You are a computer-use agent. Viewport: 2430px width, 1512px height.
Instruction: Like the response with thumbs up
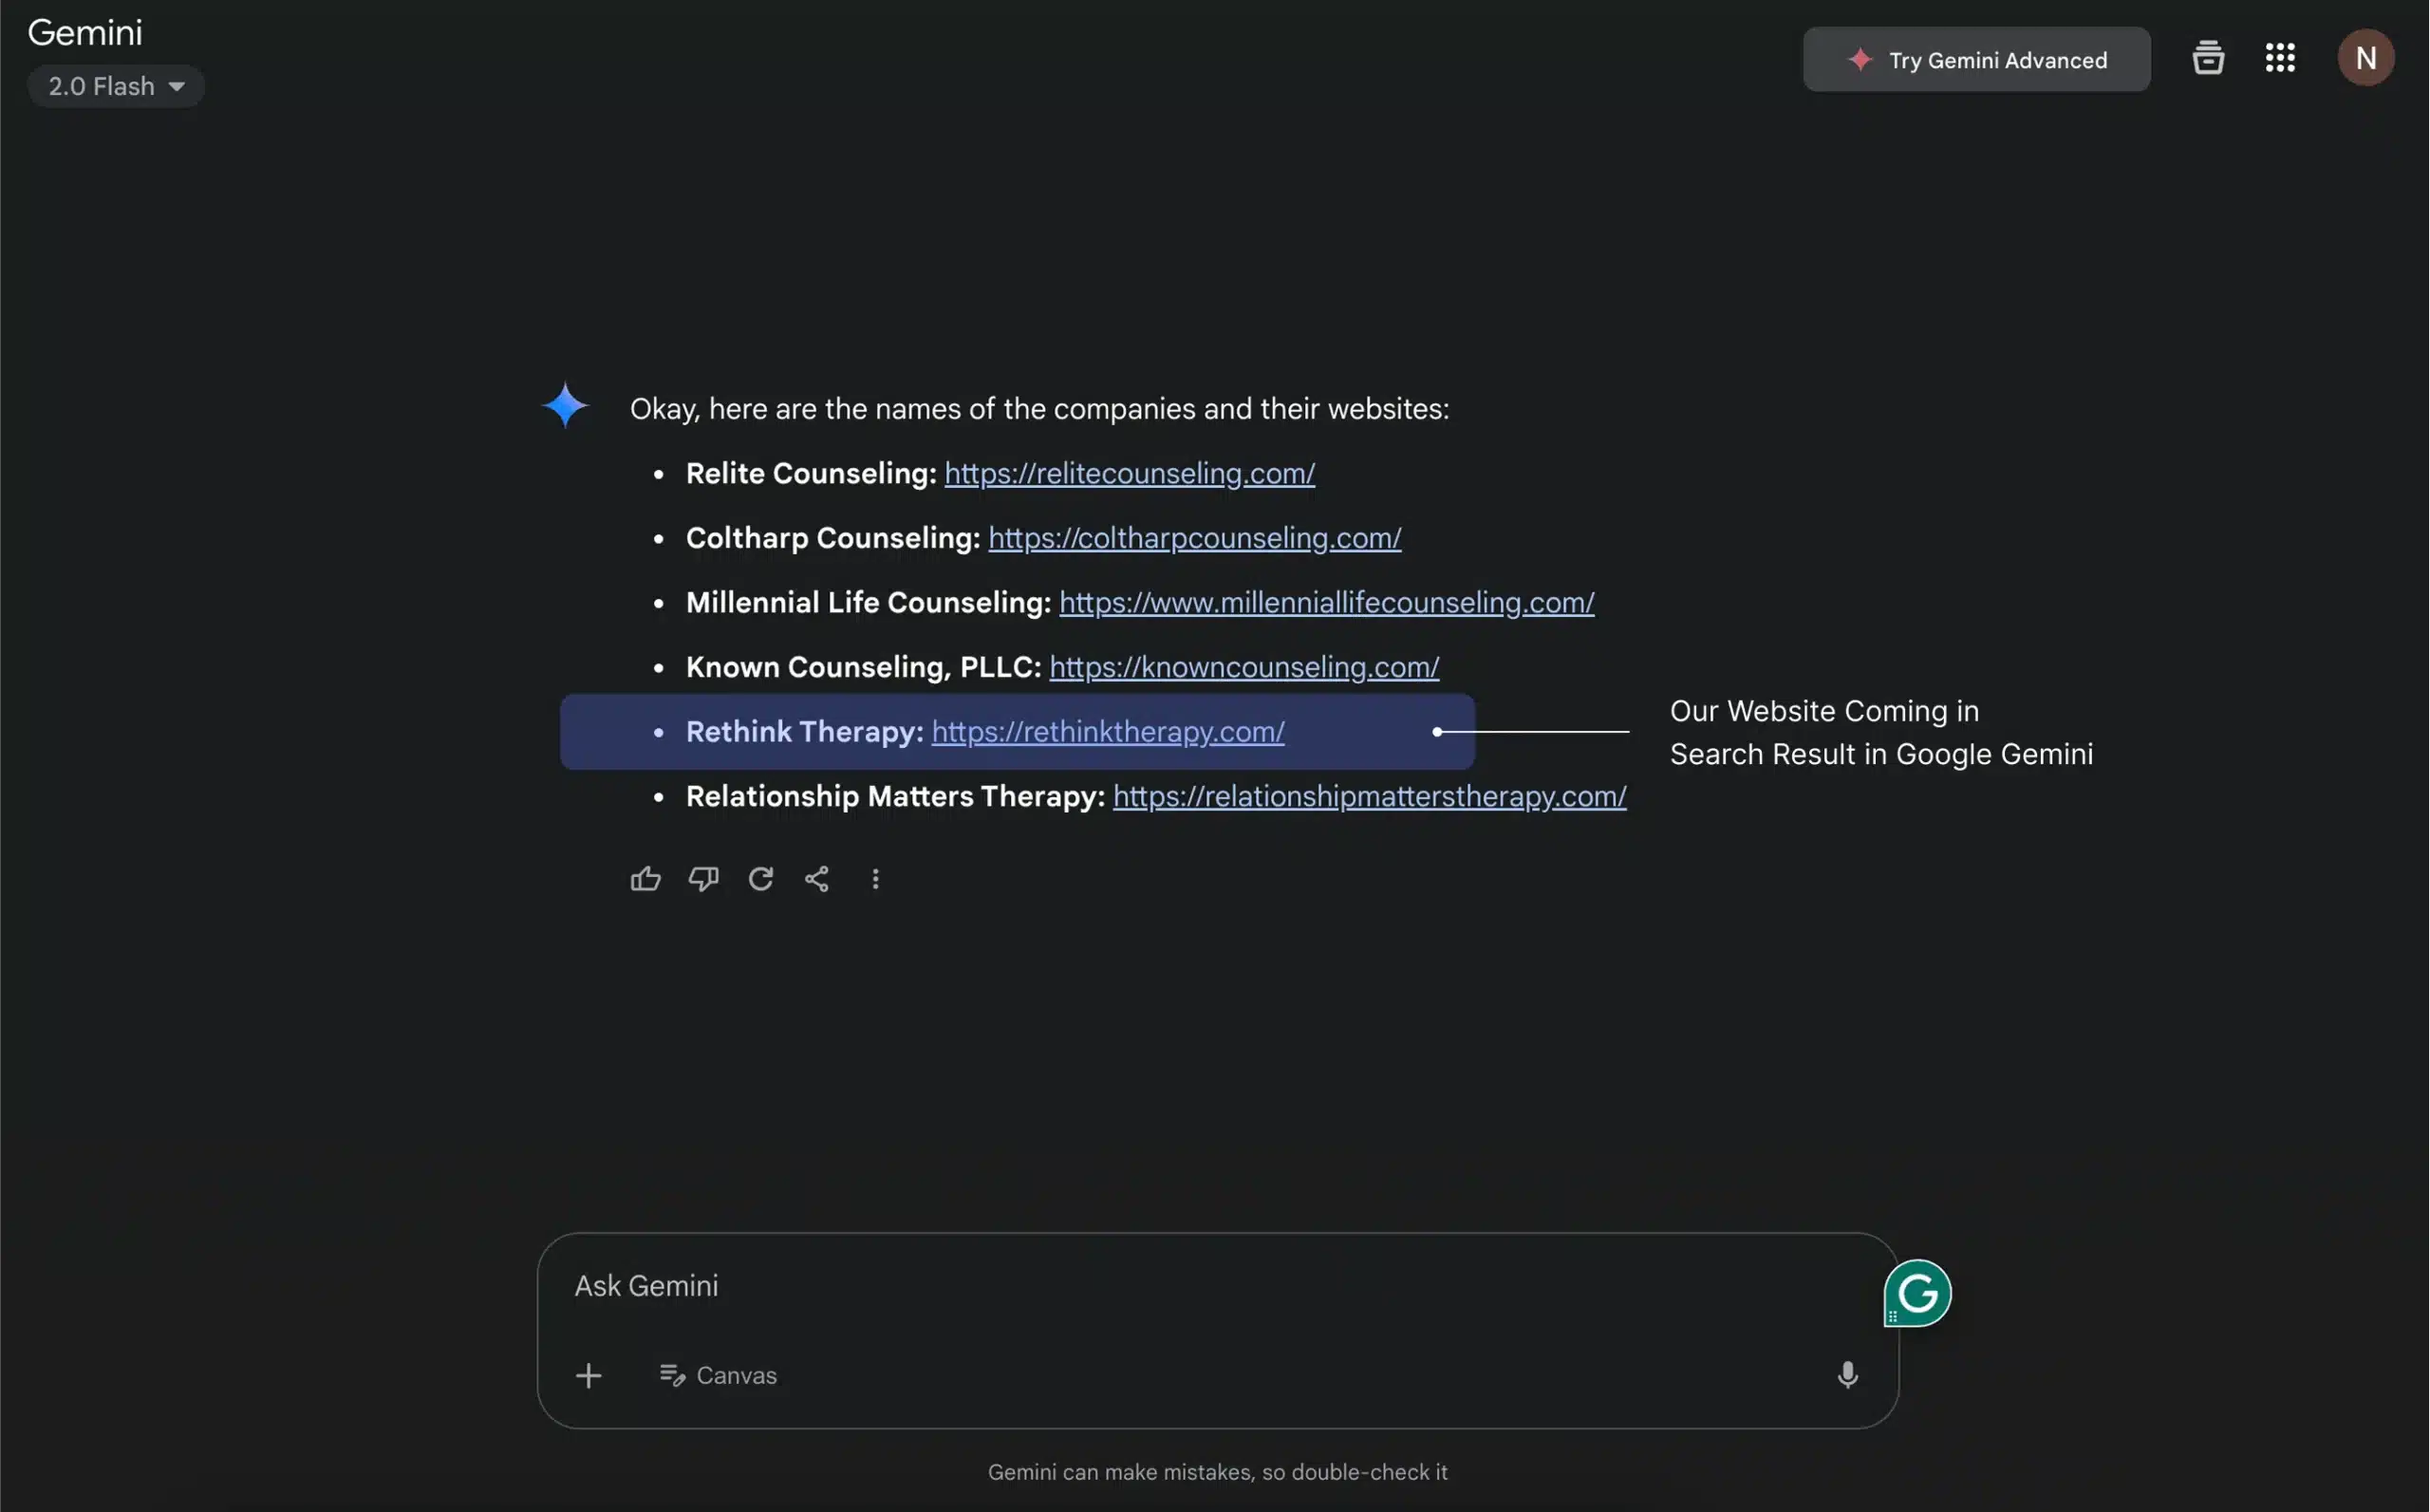point(645,878)
